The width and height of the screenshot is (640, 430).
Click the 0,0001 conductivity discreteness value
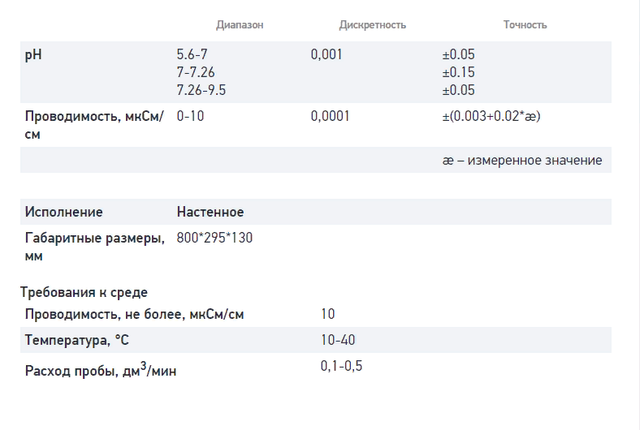point(330,116)
